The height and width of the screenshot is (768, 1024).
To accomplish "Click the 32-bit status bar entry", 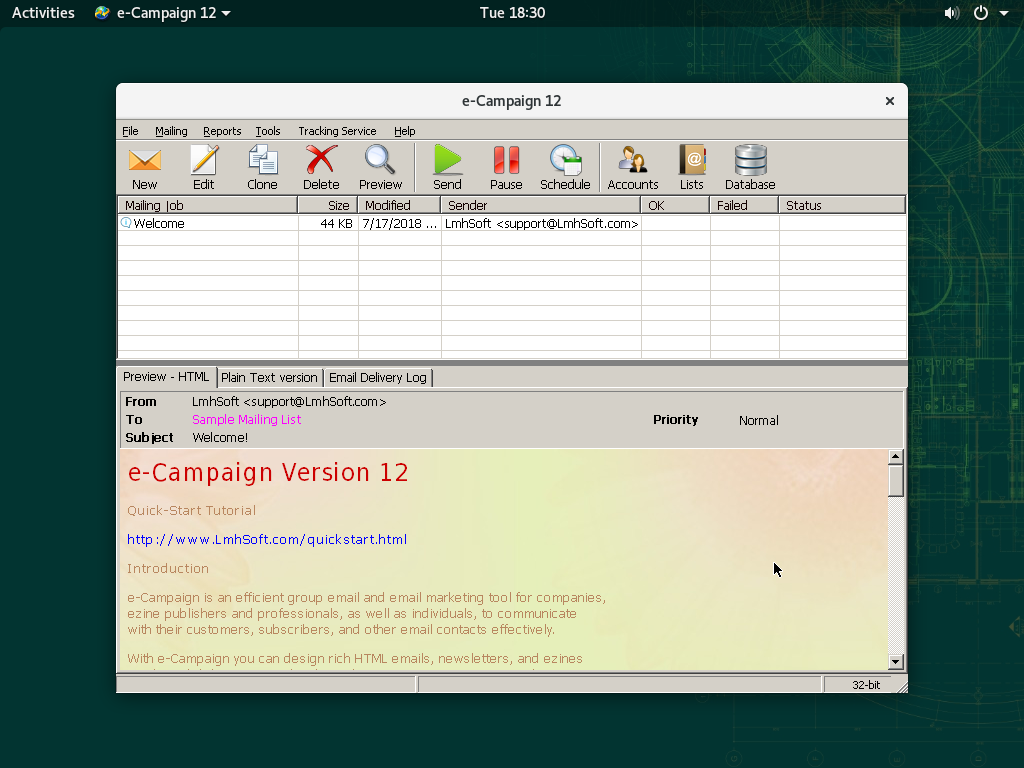I will click(866, 684).
